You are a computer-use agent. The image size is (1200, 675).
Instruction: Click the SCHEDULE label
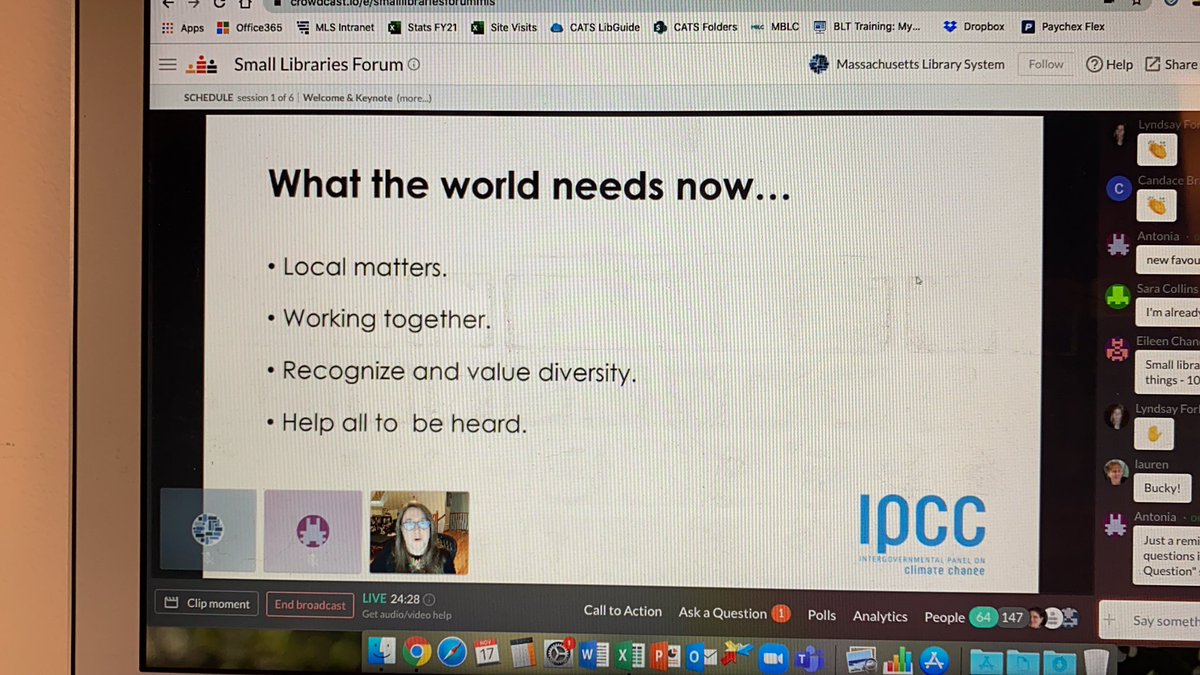coord(208,98)
